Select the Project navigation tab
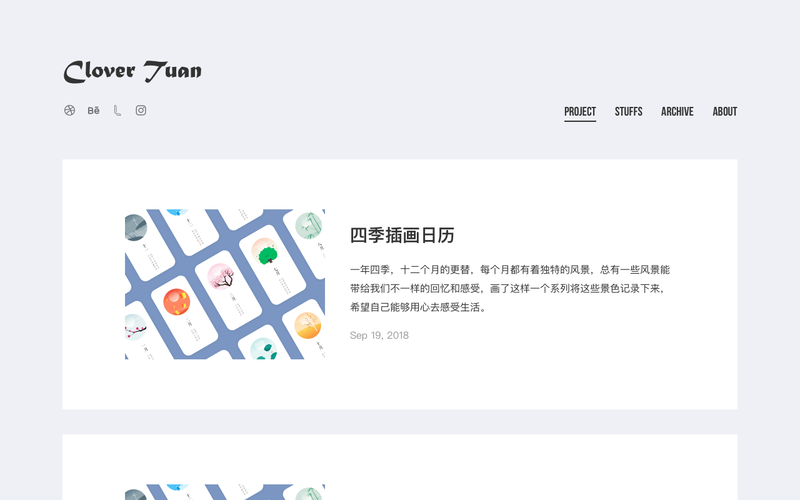This screenshot has height=500, width=800. point(580,112)
